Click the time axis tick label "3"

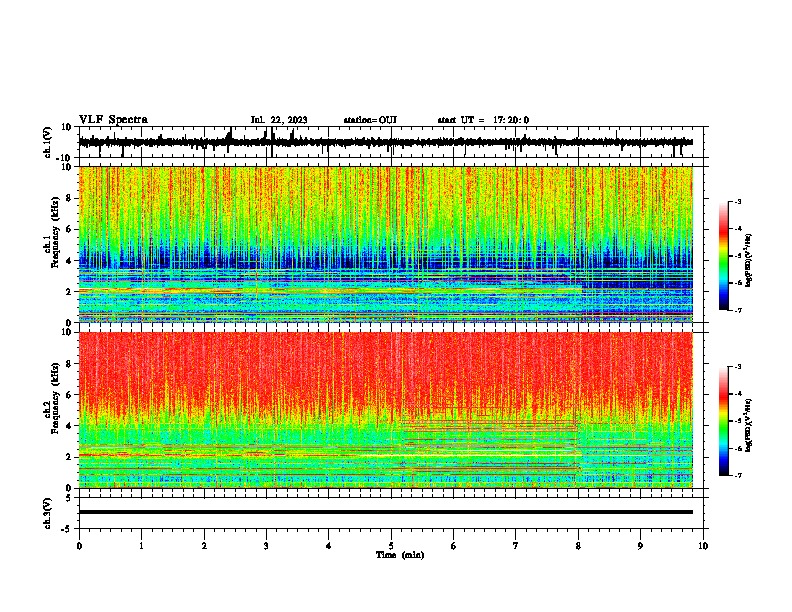(x=266, y=546)
